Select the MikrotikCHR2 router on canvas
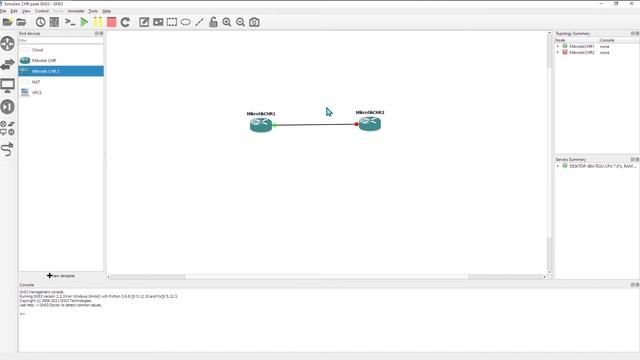The image size is (640, 360). 370,123
